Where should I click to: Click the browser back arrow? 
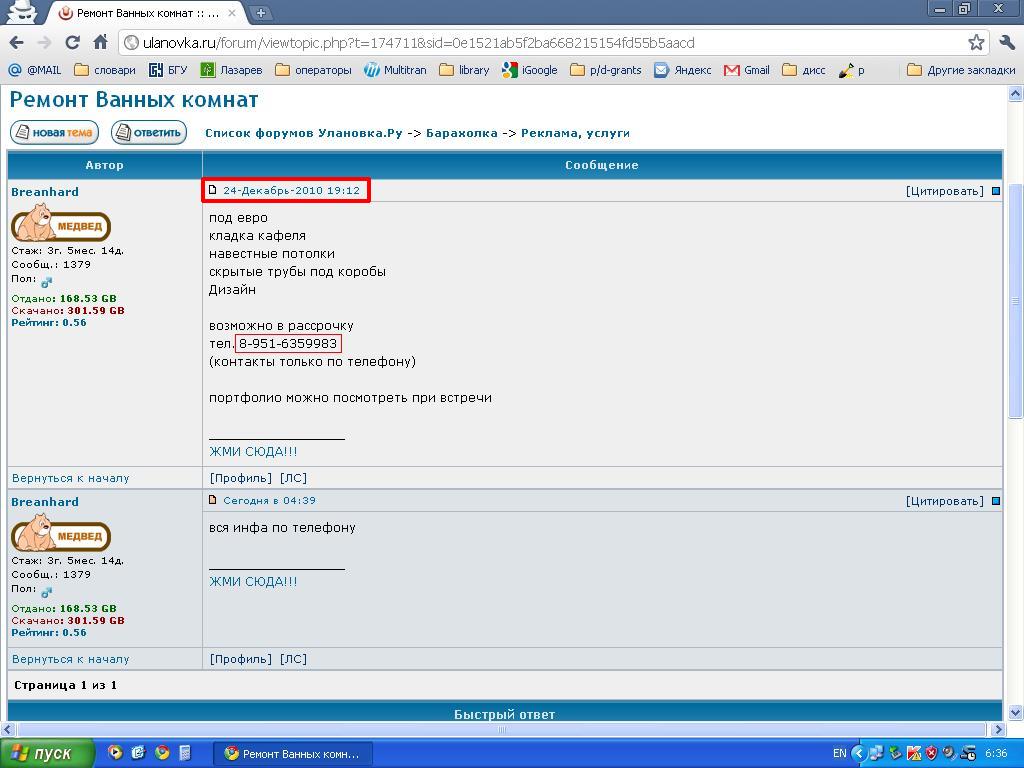click(x=16, y=43)
